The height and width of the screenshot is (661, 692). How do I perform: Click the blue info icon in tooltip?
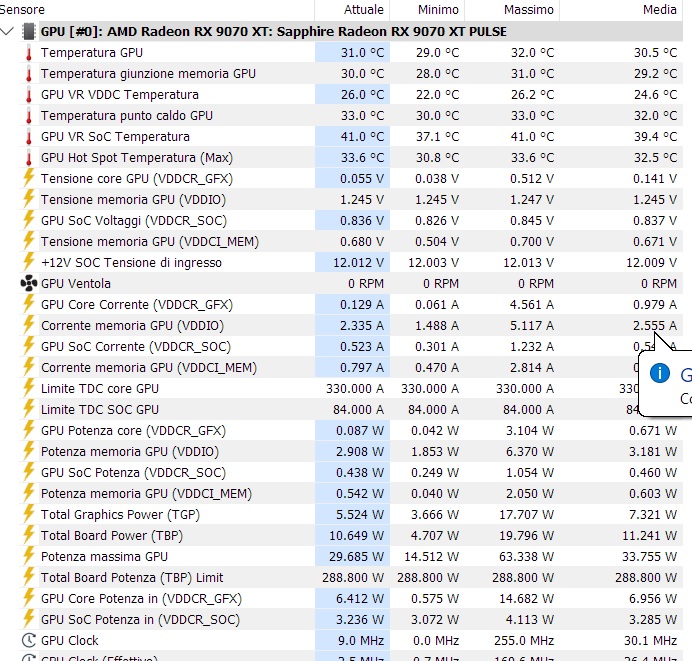[x=660, y=373]
